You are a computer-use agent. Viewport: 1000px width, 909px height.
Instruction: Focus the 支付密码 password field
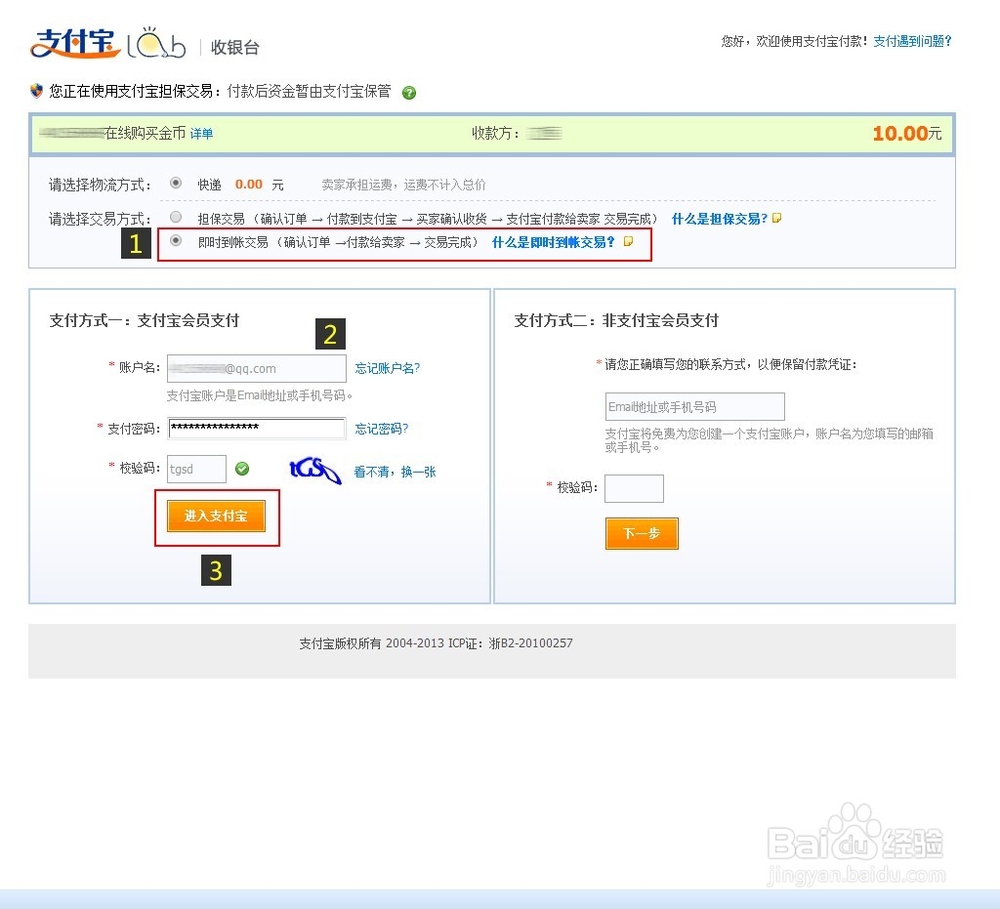click(256, 428)
